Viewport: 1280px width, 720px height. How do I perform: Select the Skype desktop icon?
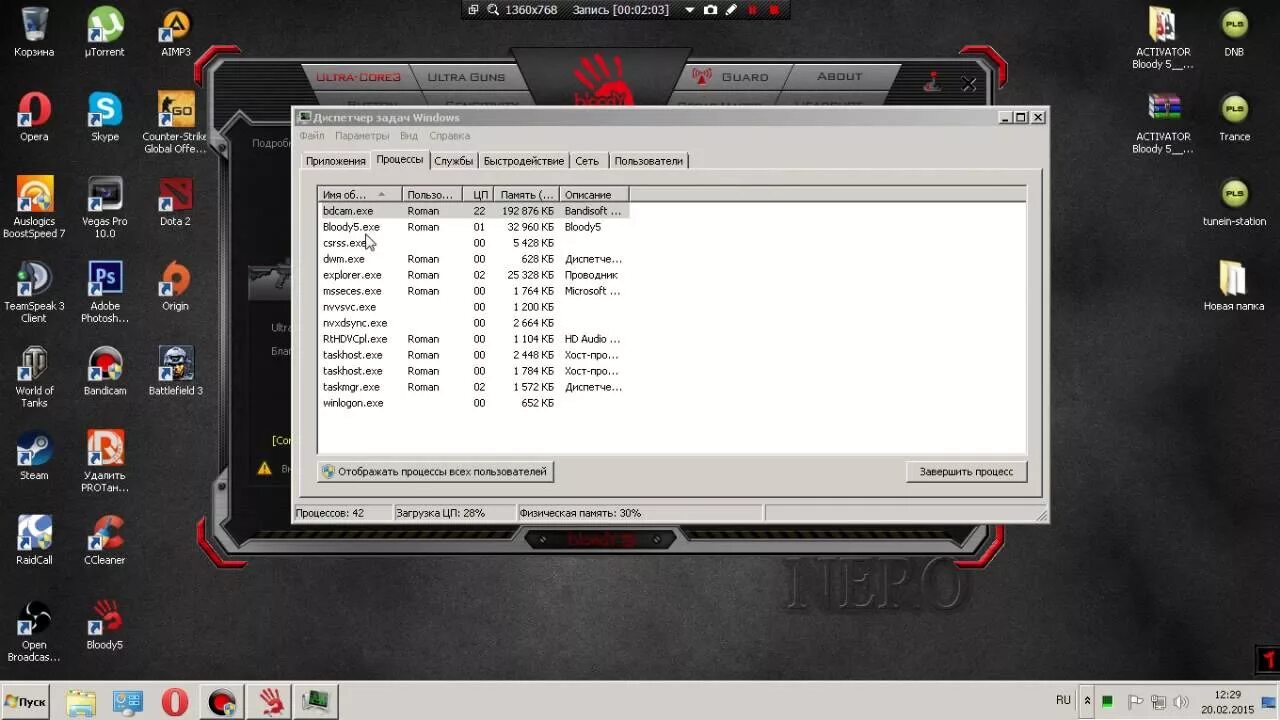click(x=105, y=116)
